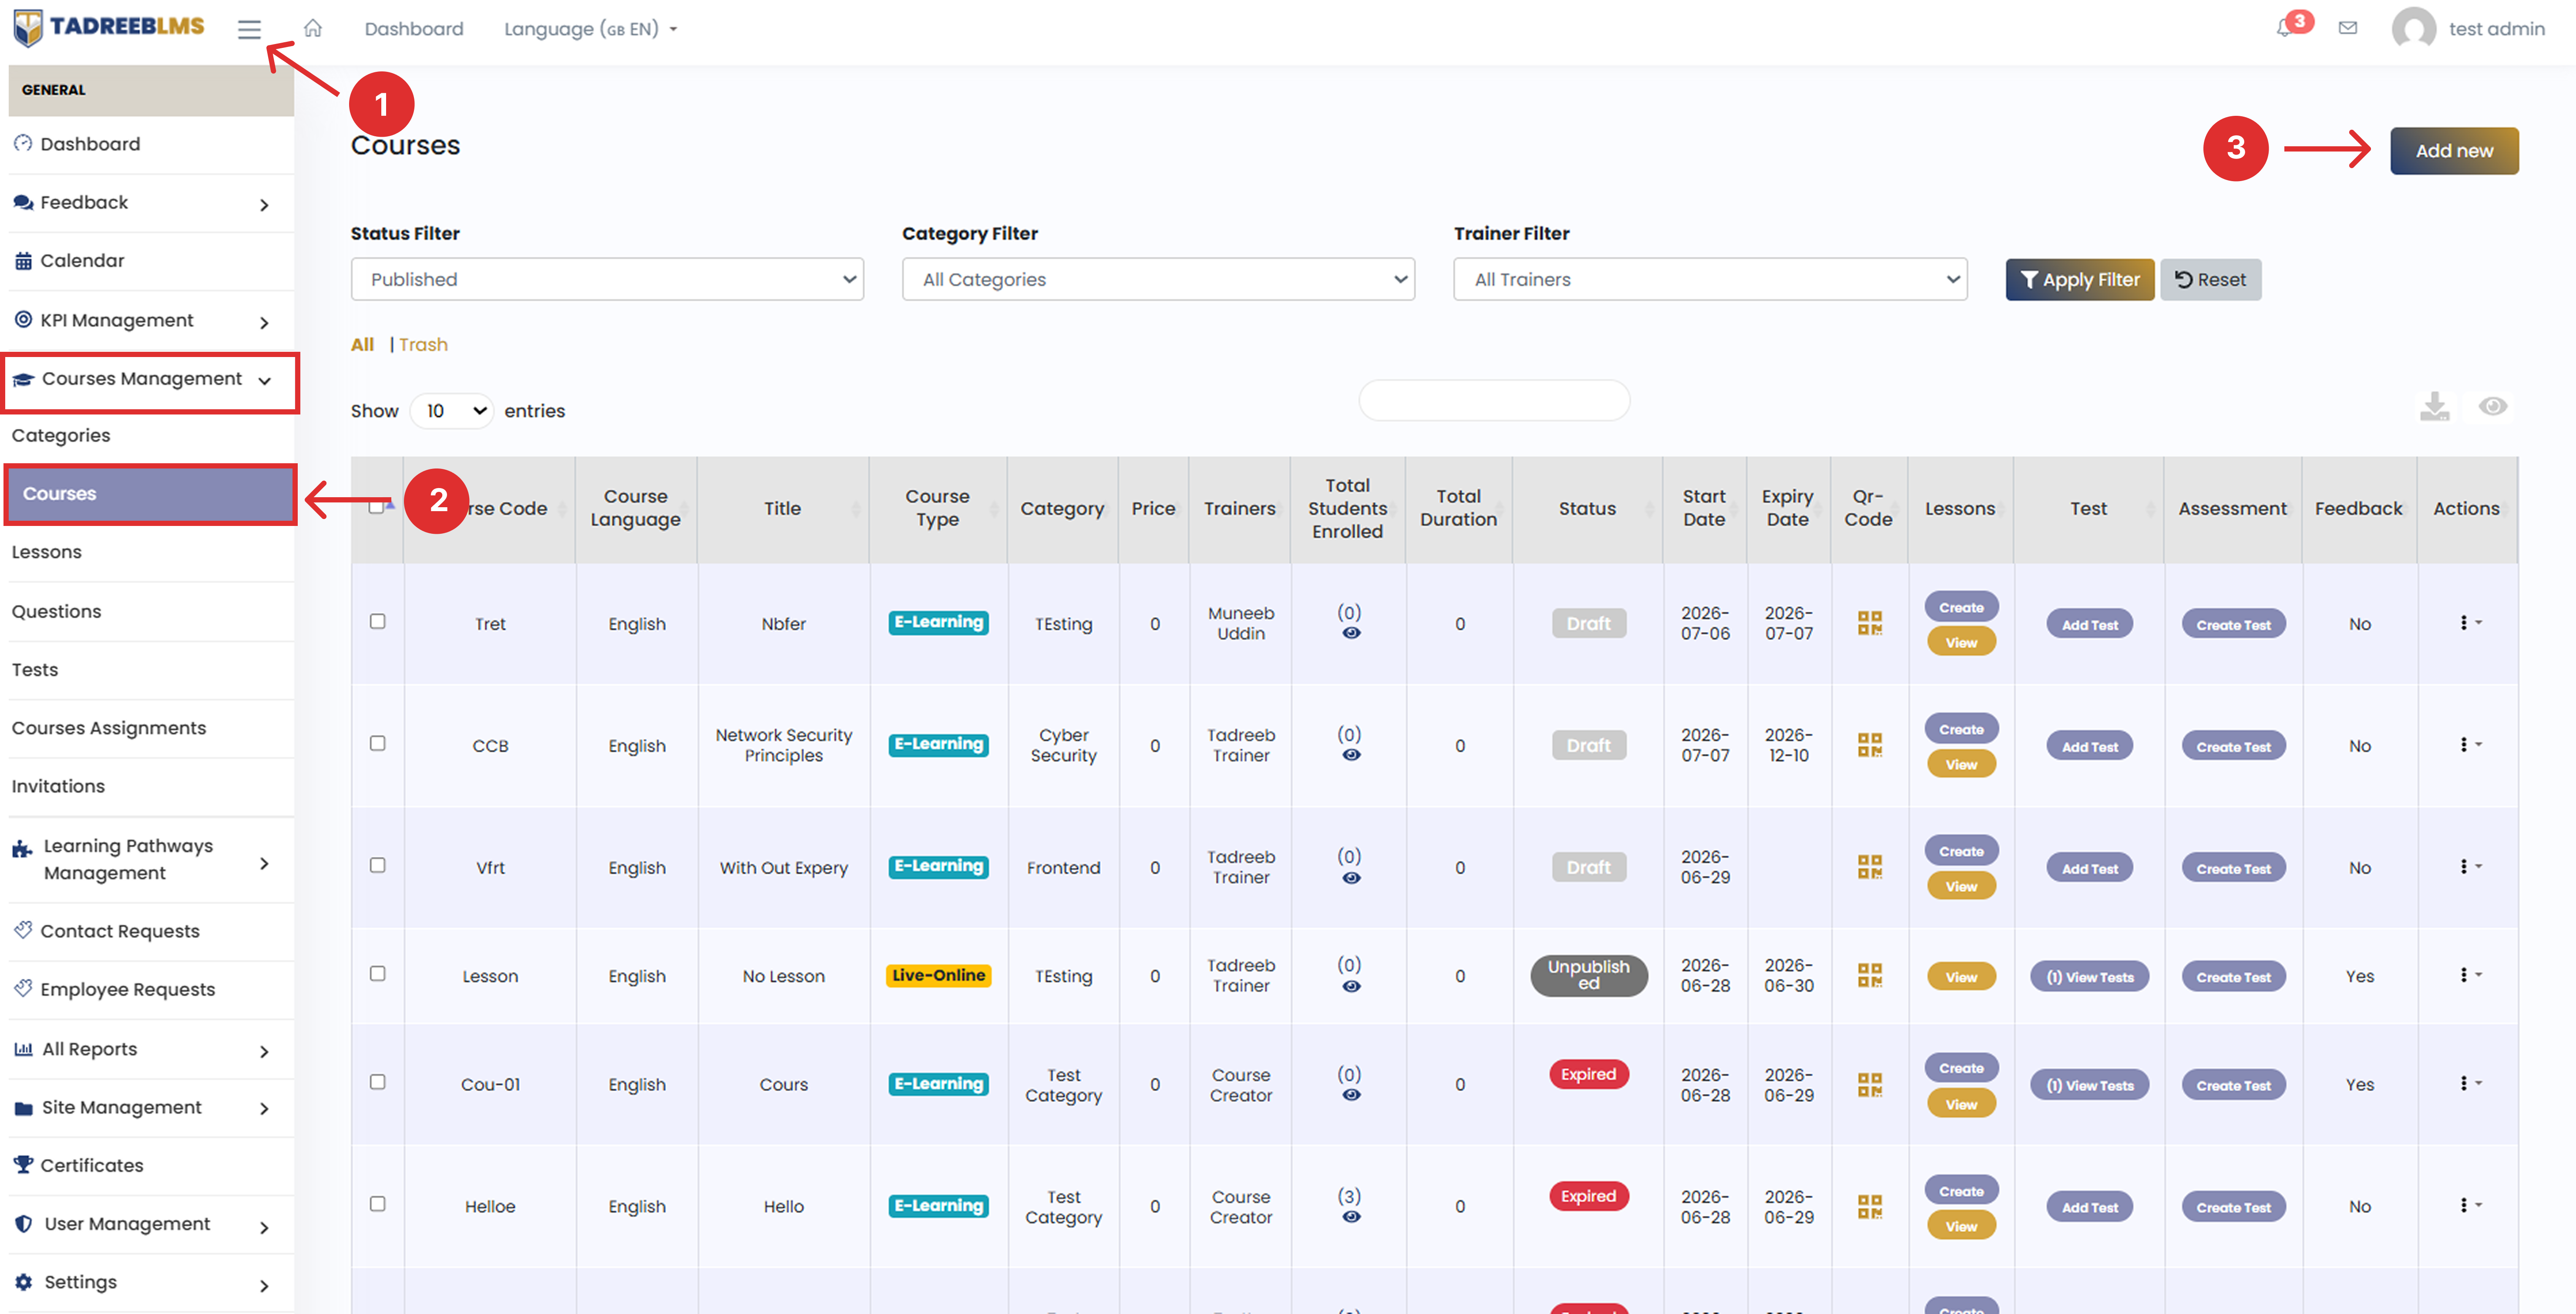Click the Add new button
This screenshot has height=1314, width=2576.
coord(2454,151)
